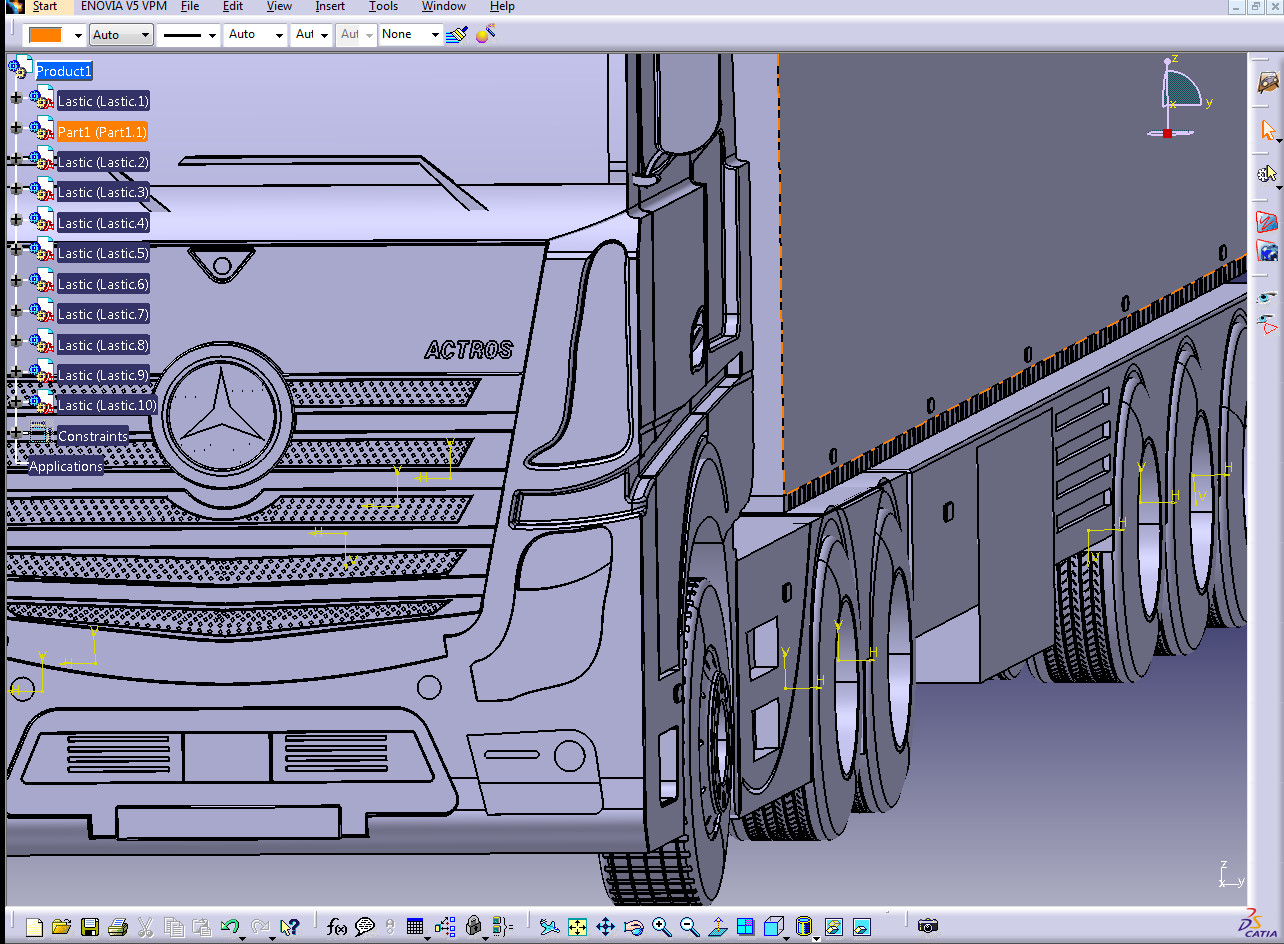1284x944 pixels.
Task: Open the transparency Auto dropdown
Action: click(120, 35)
